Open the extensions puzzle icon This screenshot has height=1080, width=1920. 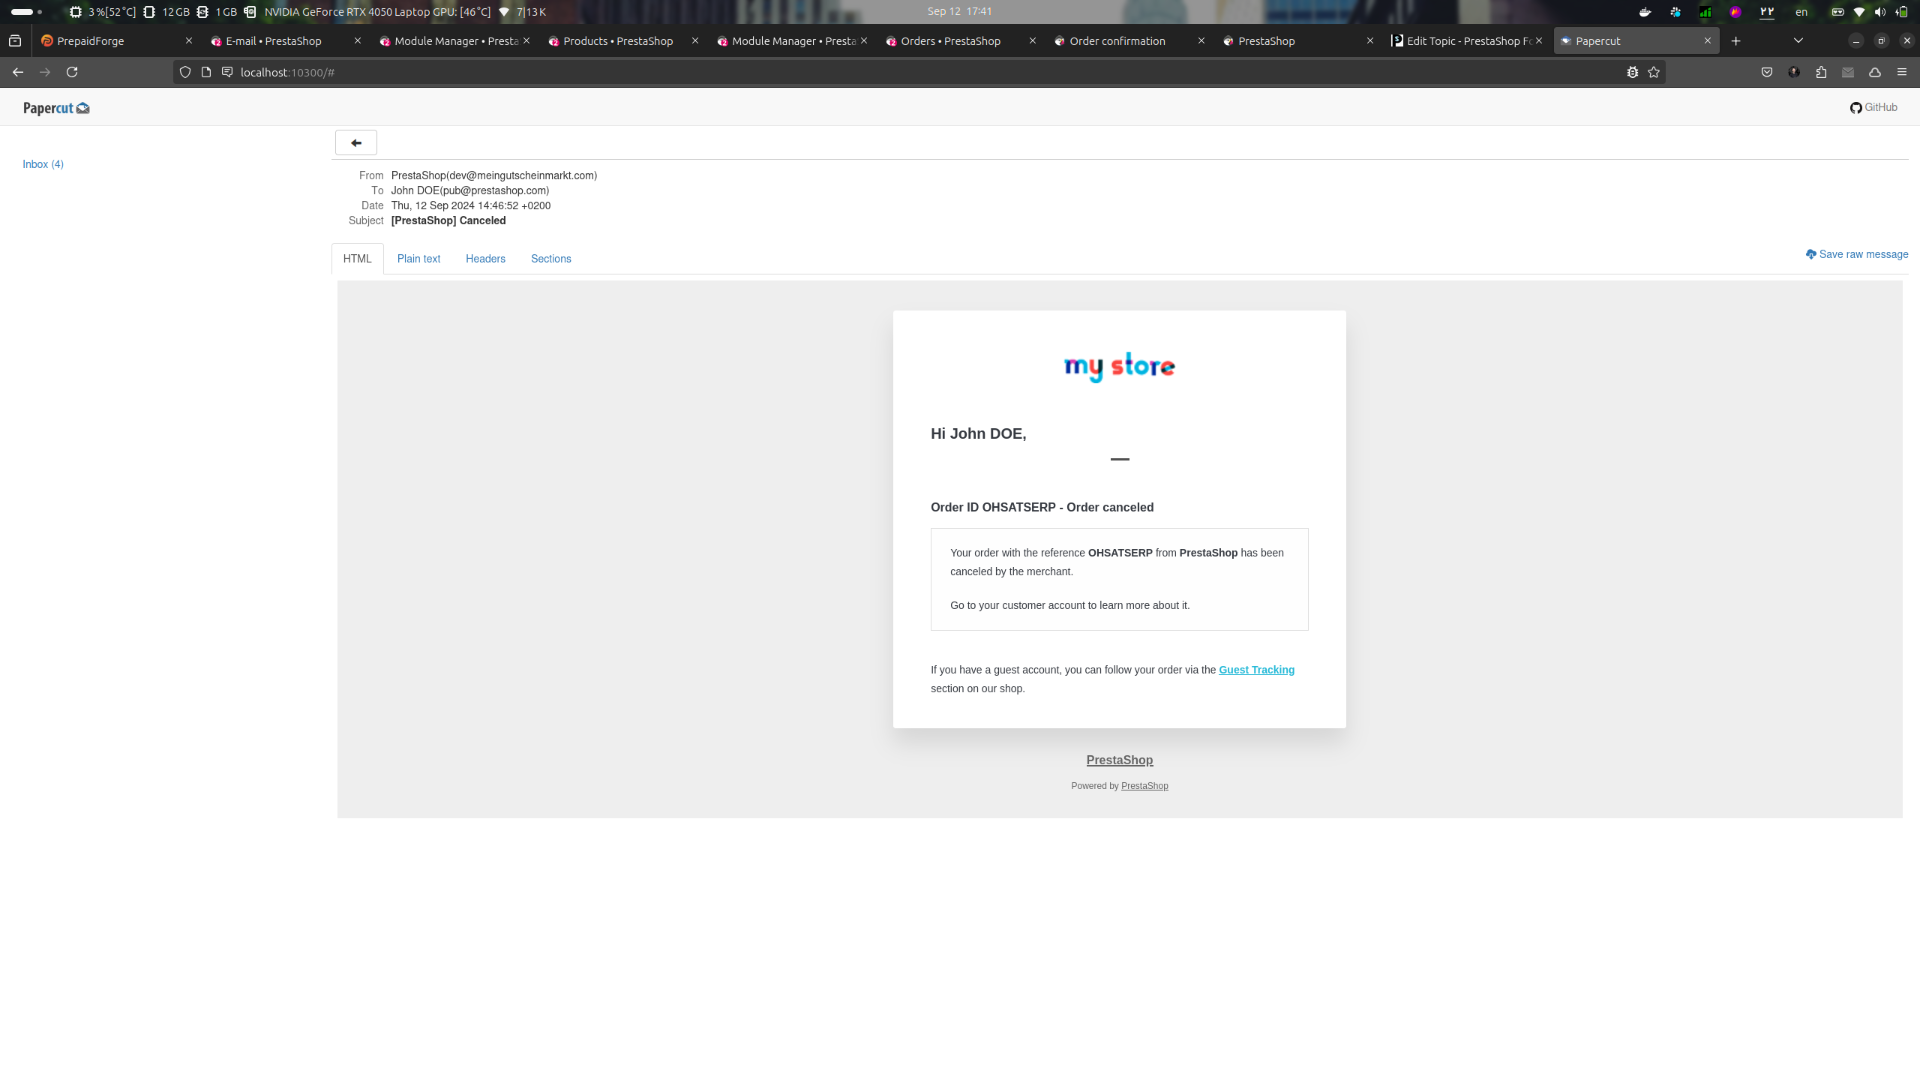coord(1821,72)
